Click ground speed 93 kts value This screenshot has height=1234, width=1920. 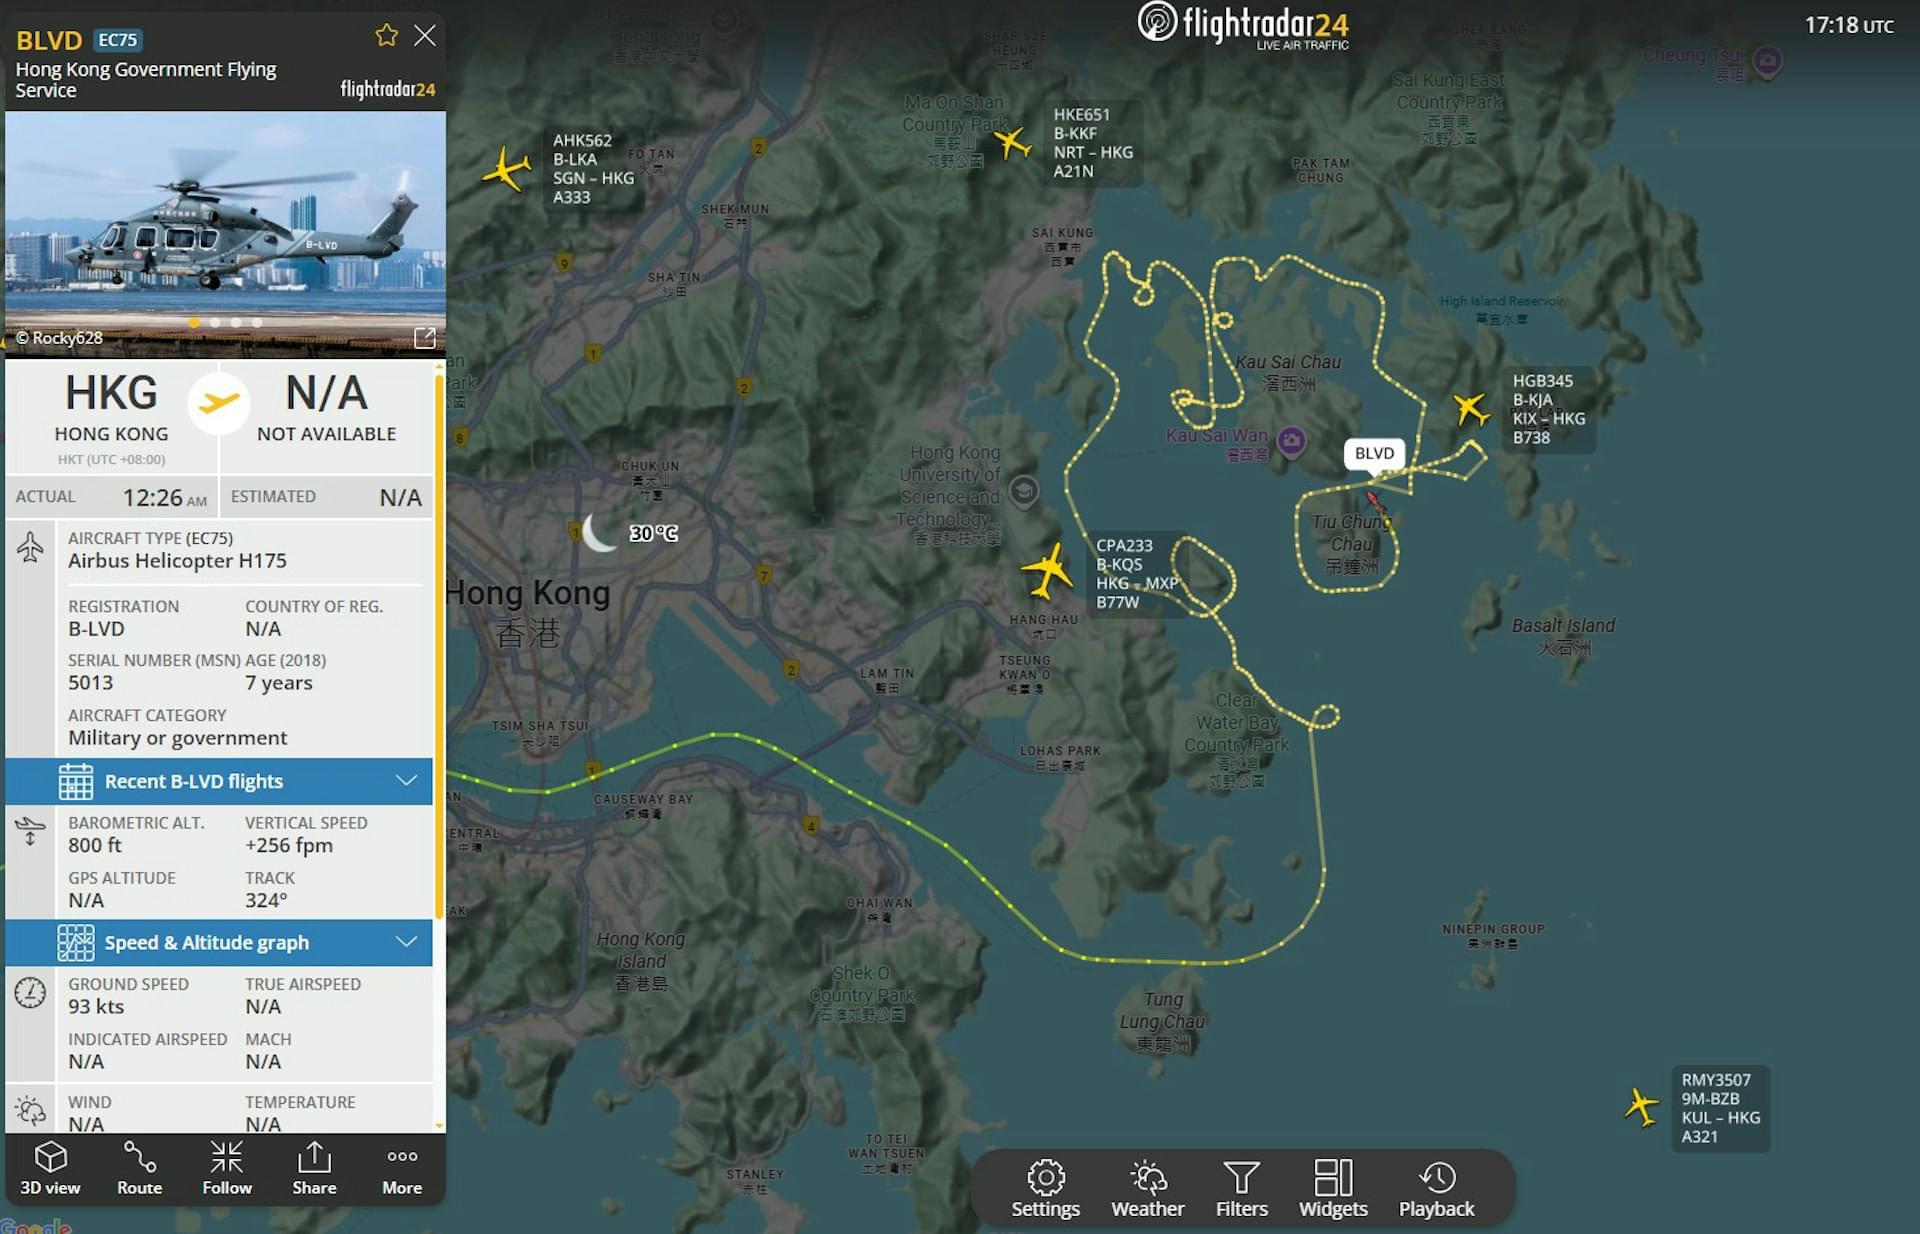pyautogui.click(x=96, y=1007)
